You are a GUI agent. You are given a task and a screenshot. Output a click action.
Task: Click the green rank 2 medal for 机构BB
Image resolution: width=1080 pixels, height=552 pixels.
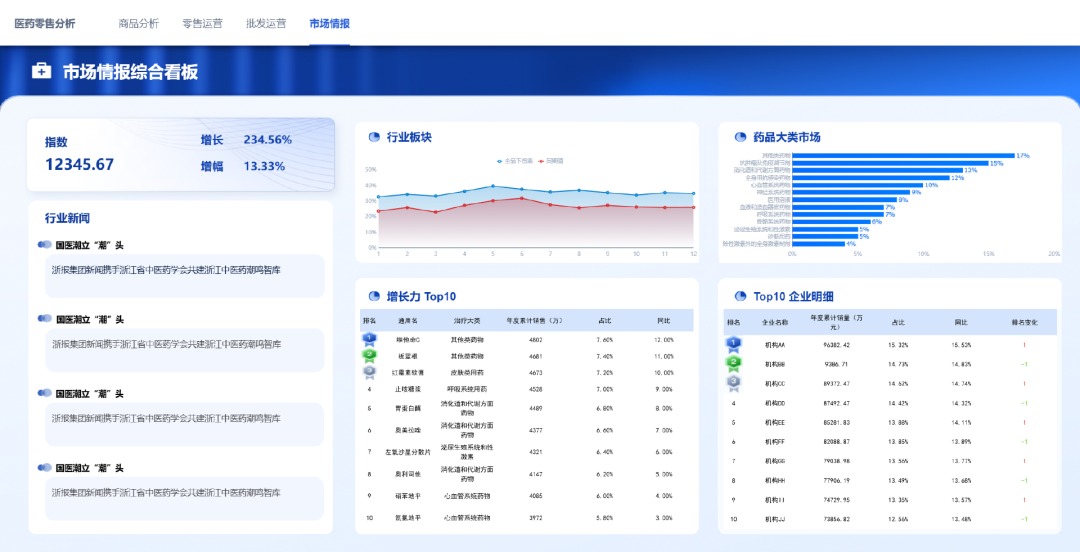pos(734,362)
